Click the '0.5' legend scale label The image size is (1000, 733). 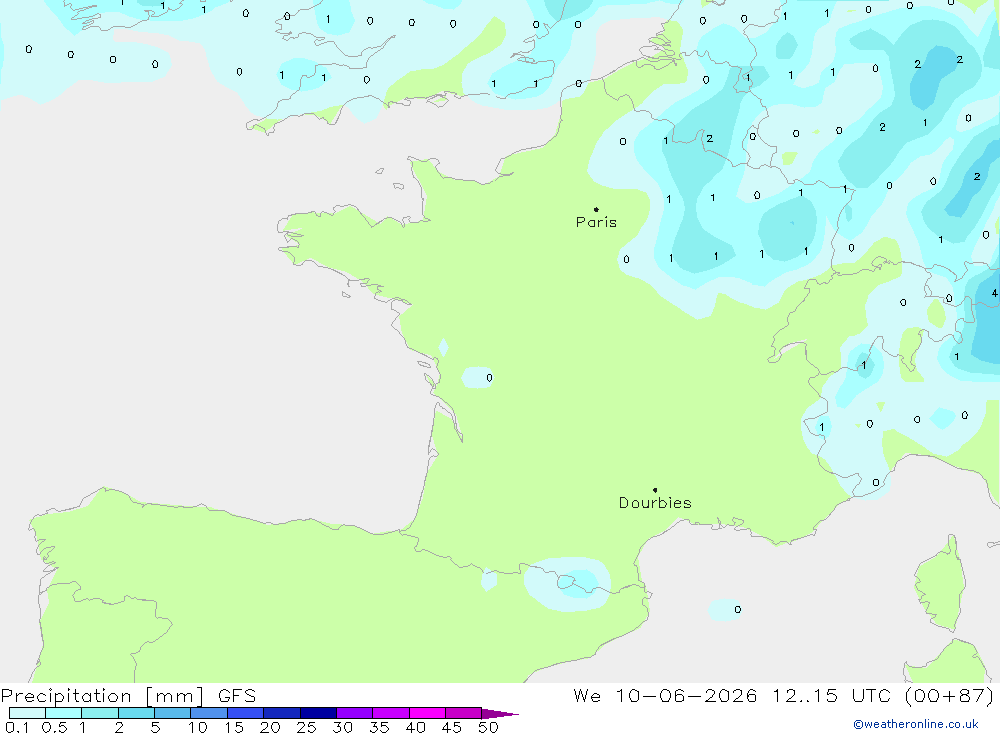tap(54, 727)
